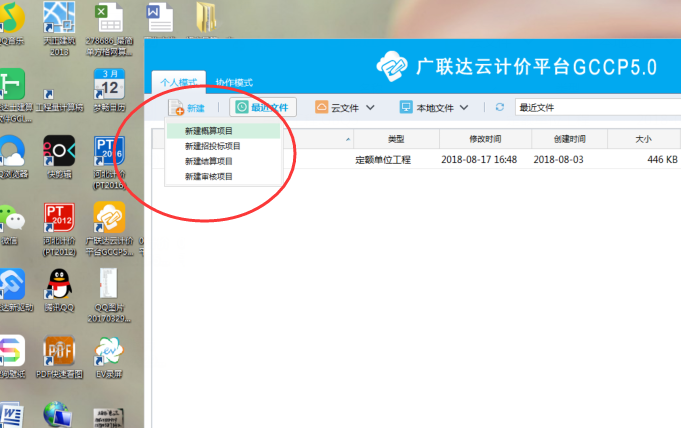Open the globe network icon on desktop bottom row

tap(57, 415)
